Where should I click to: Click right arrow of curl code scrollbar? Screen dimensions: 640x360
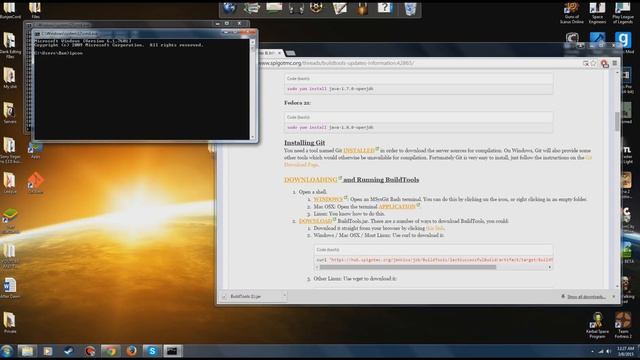550,267
